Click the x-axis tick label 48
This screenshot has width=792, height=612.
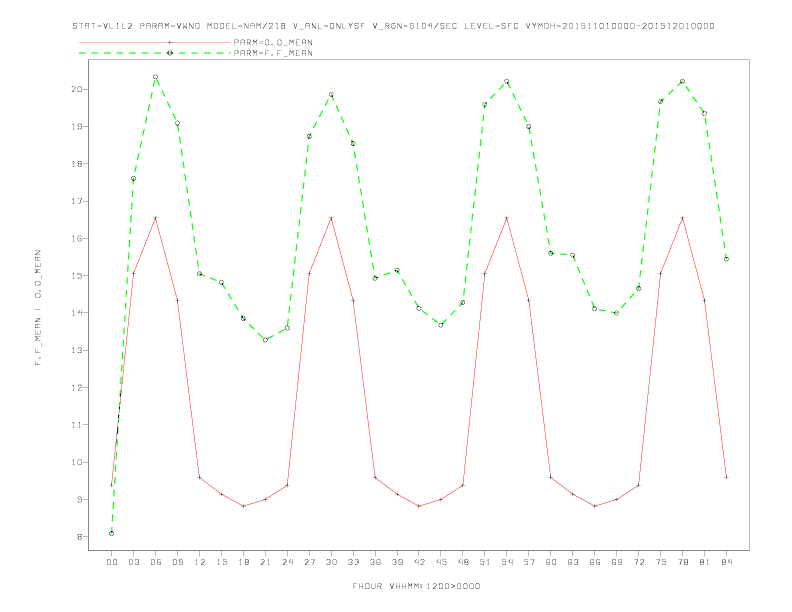click(x=463, y=562)
